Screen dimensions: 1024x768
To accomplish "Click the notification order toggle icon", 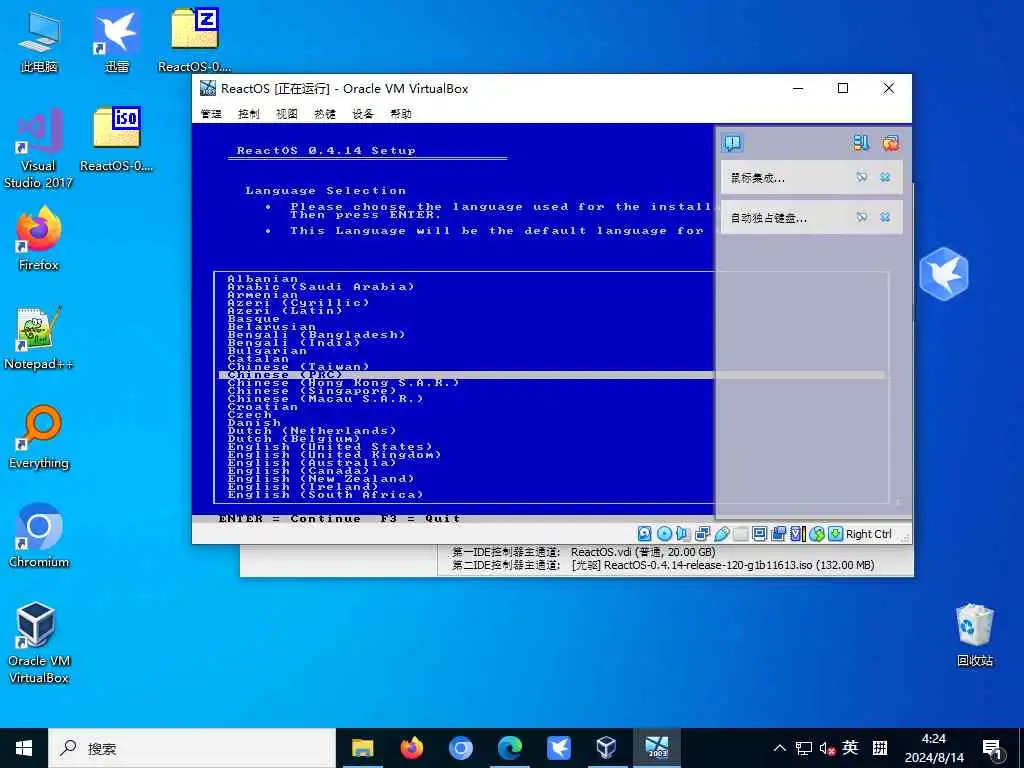I will pos(861,143).
